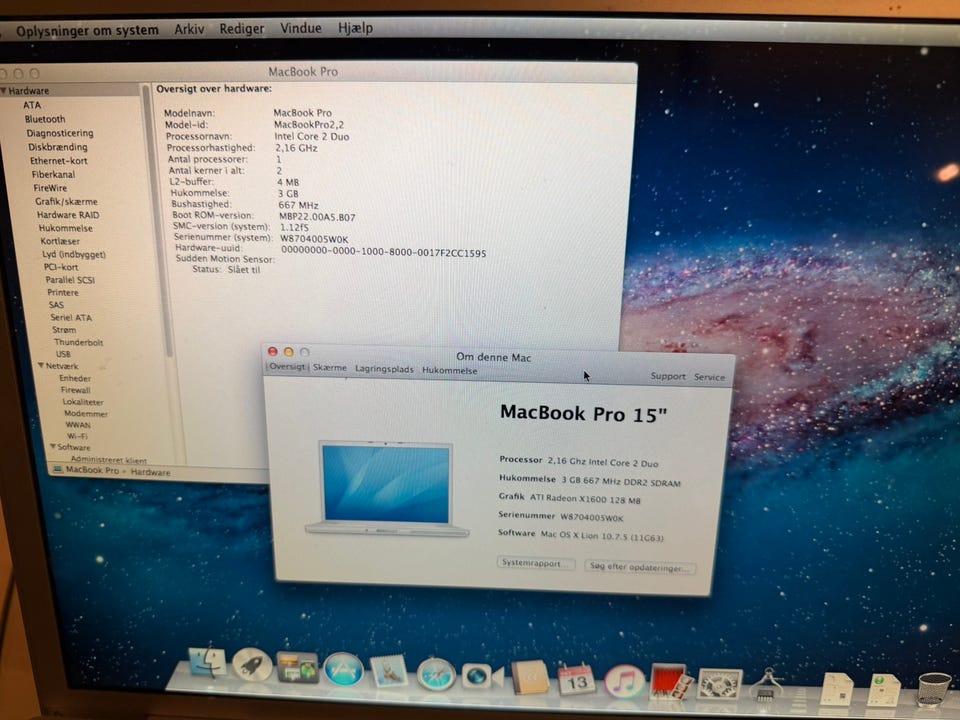Screen dimensions: 960x720
Task: Collapse the Netværk tree section
Action: tap(41, 367)
